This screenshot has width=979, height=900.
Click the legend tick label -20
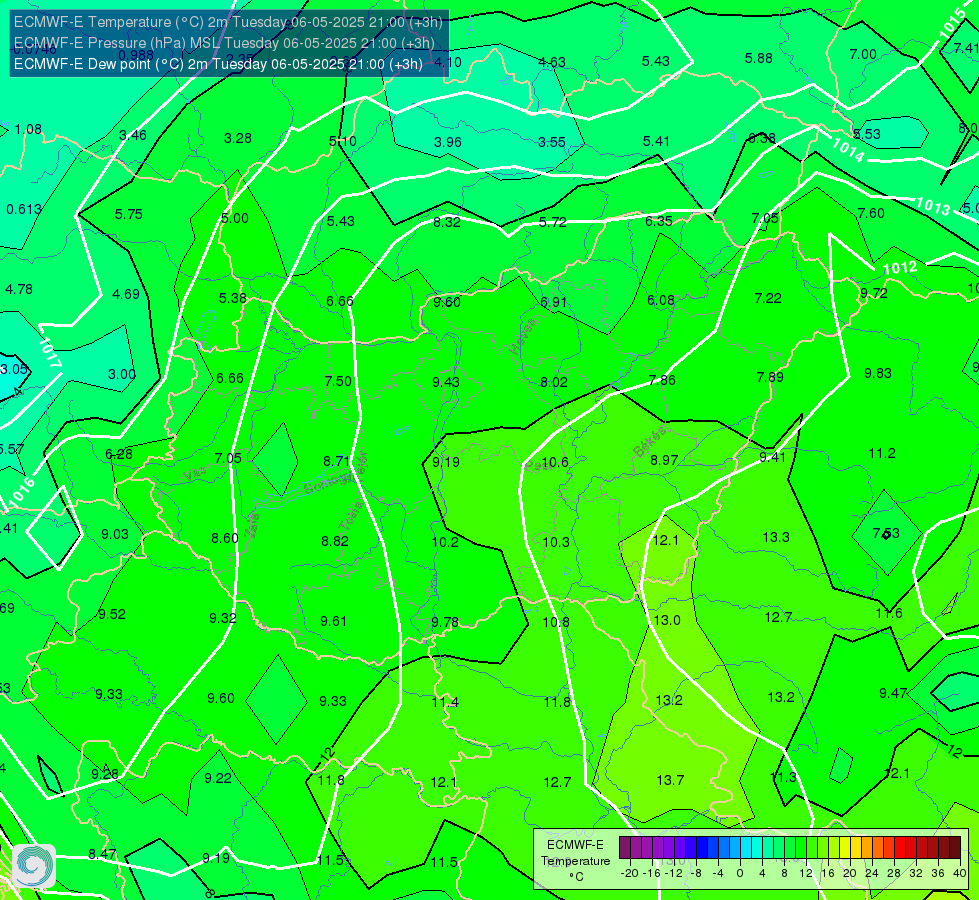tap(629, 873)
